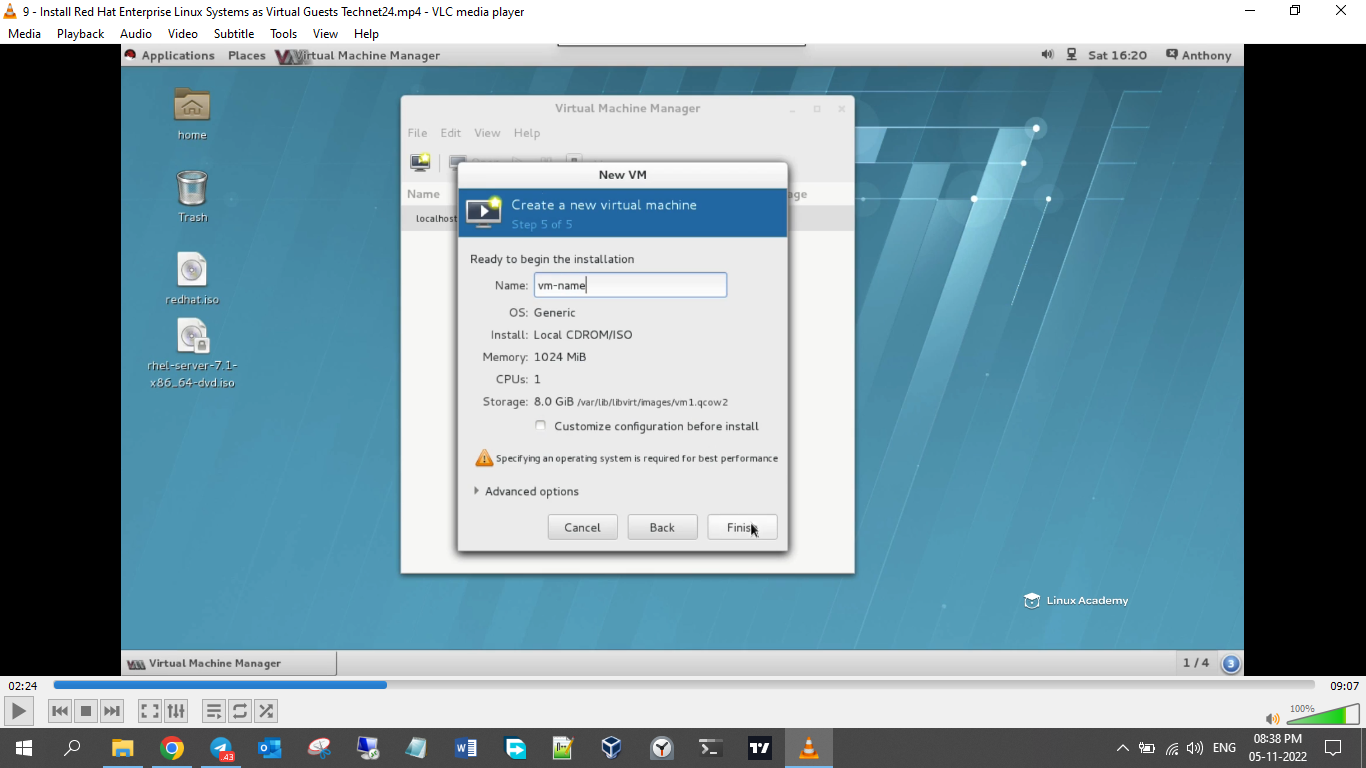Open the VLC Tools menu

click(x=284, y=34)
